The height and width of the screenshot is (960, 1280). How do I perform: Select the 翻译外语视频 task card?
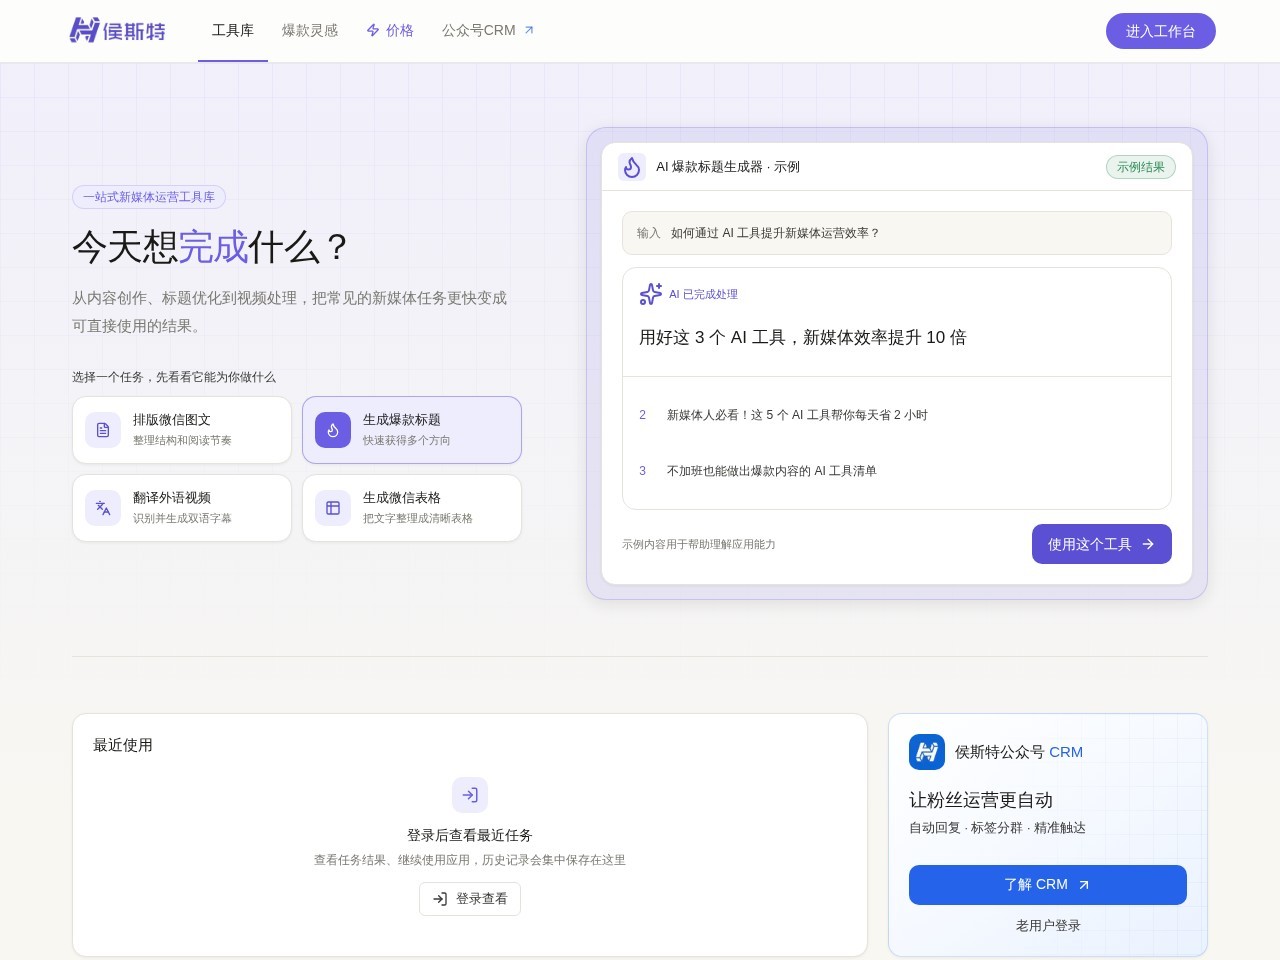click(182, 508)
